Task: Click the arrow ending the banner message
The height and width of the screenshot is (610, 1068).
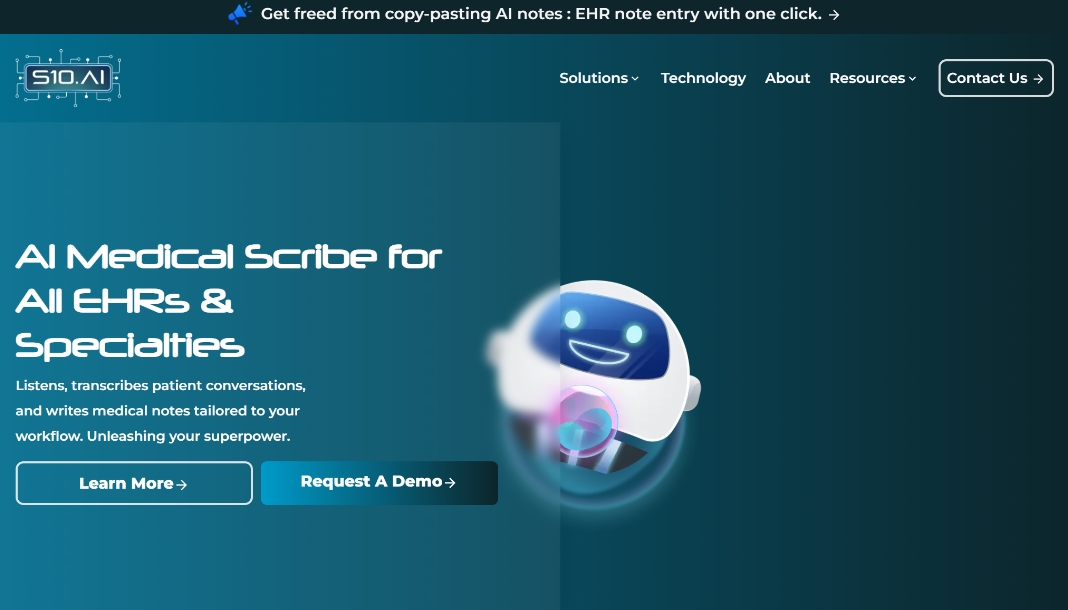Action: [834, 14]
